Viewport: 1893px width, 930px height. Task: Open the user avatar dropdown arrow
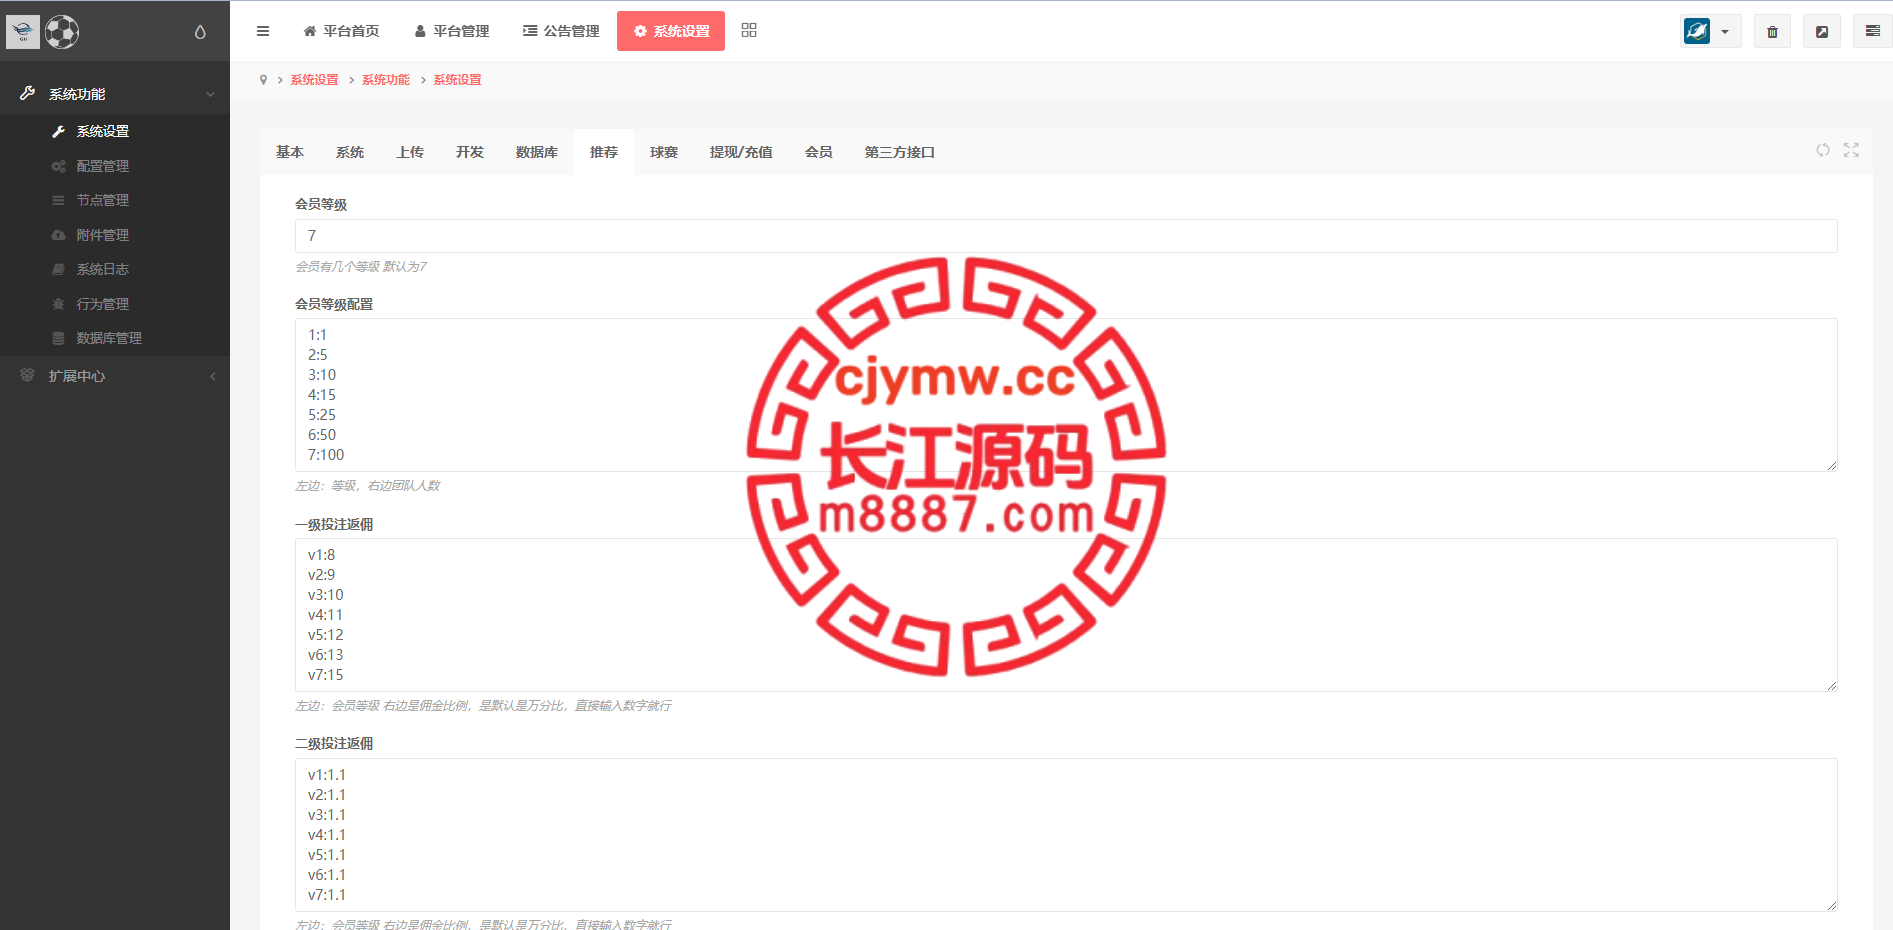[x=1725, y=32]
